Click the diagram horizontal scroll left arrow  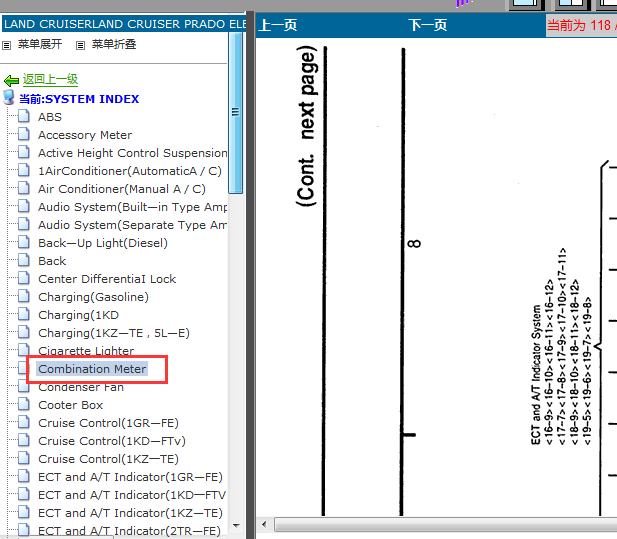(x=264, y=524)
